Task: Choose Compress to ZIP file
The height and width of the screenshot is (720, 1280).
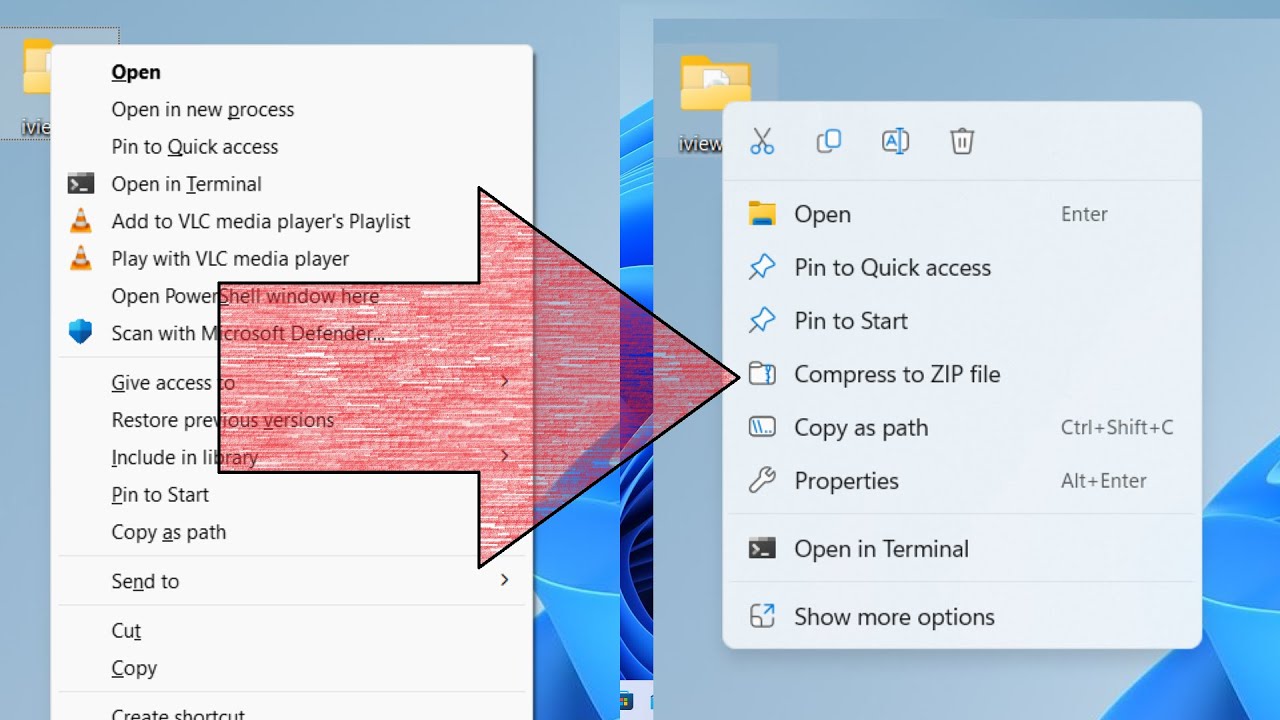Action: [x=897, y=374]
